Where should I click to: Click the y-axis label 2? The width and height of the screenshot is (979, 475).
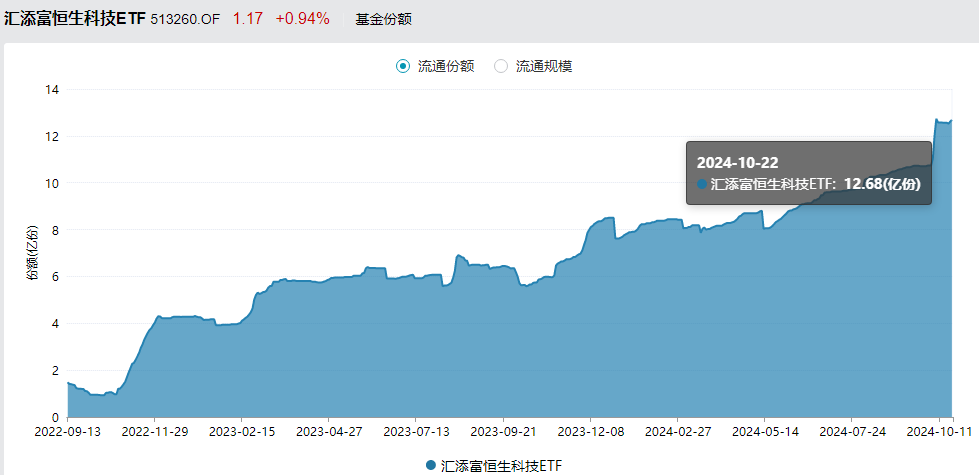click(x=55, y=370)
